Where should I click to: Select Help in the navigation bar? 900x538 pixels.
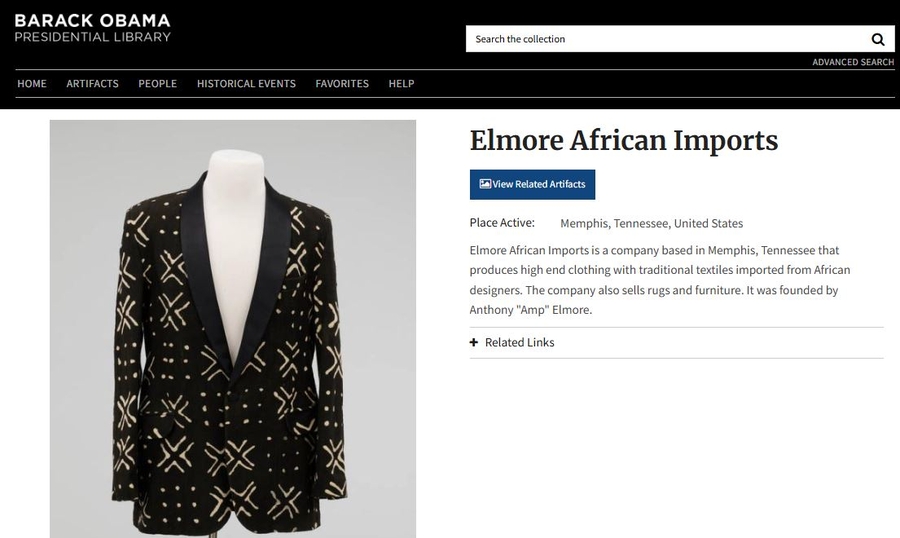401,84
